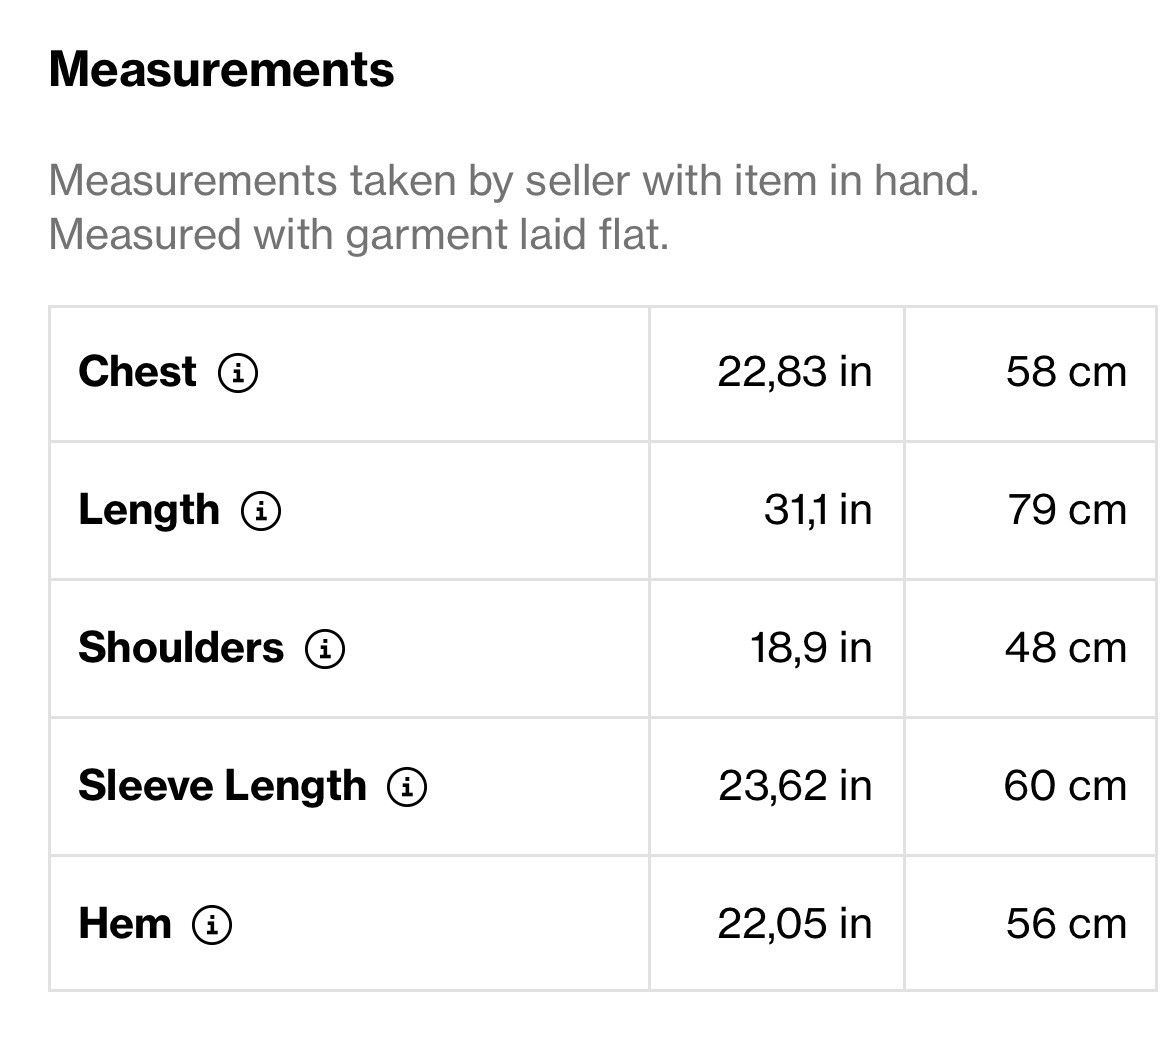The height and width of the screenshot is (1040, 1171).
Task: Select the 48 cm shoulders value
Action: (1066, 647)
